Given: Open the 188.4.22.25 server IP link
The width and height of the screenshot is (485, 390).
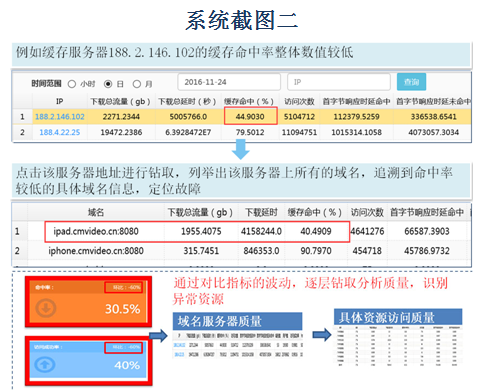Looking at the screenshot, I should click(60, 132).
